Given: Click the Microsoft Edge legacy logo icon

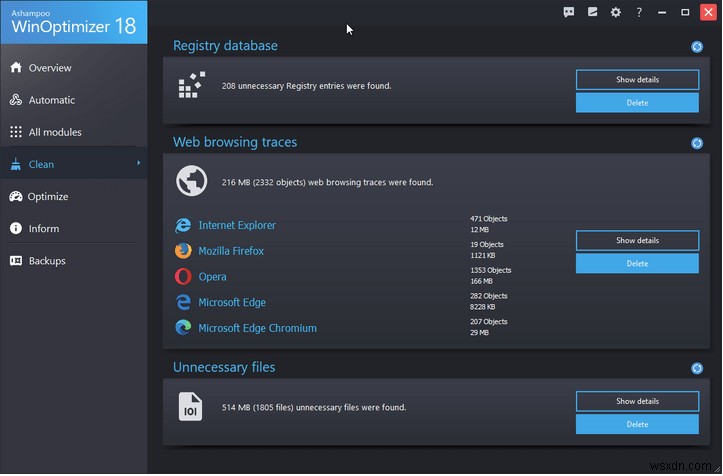Looking at the screenshot, I should (183, 302).
